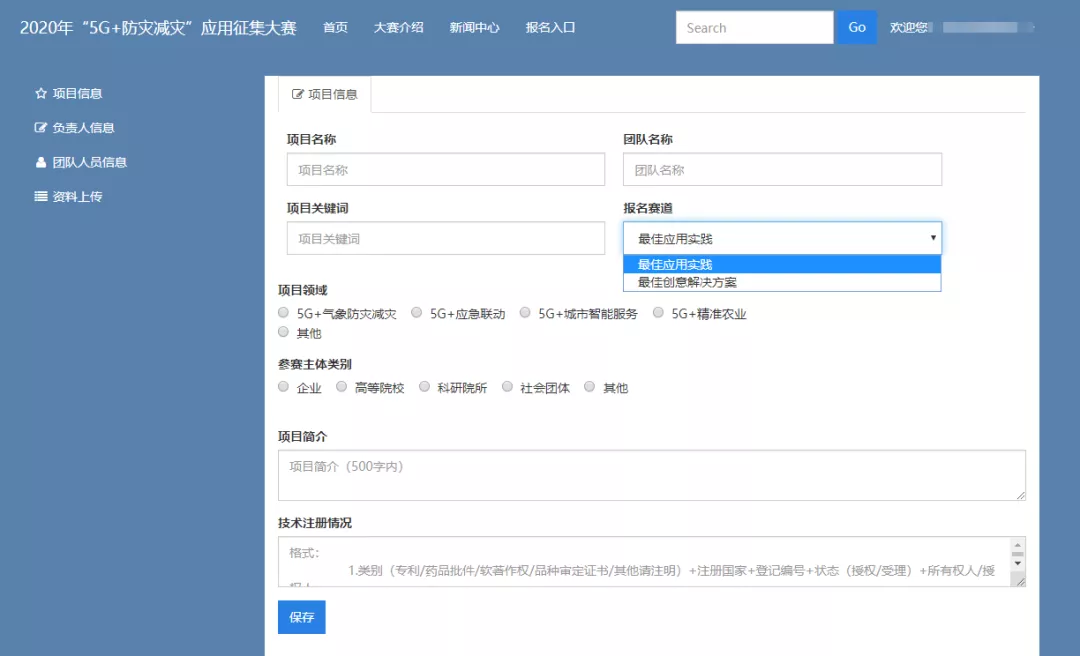This screenshot has width=1080, height=656.
Task: Choose 最佳应用实践 option in the list
Action: point(782,265)
